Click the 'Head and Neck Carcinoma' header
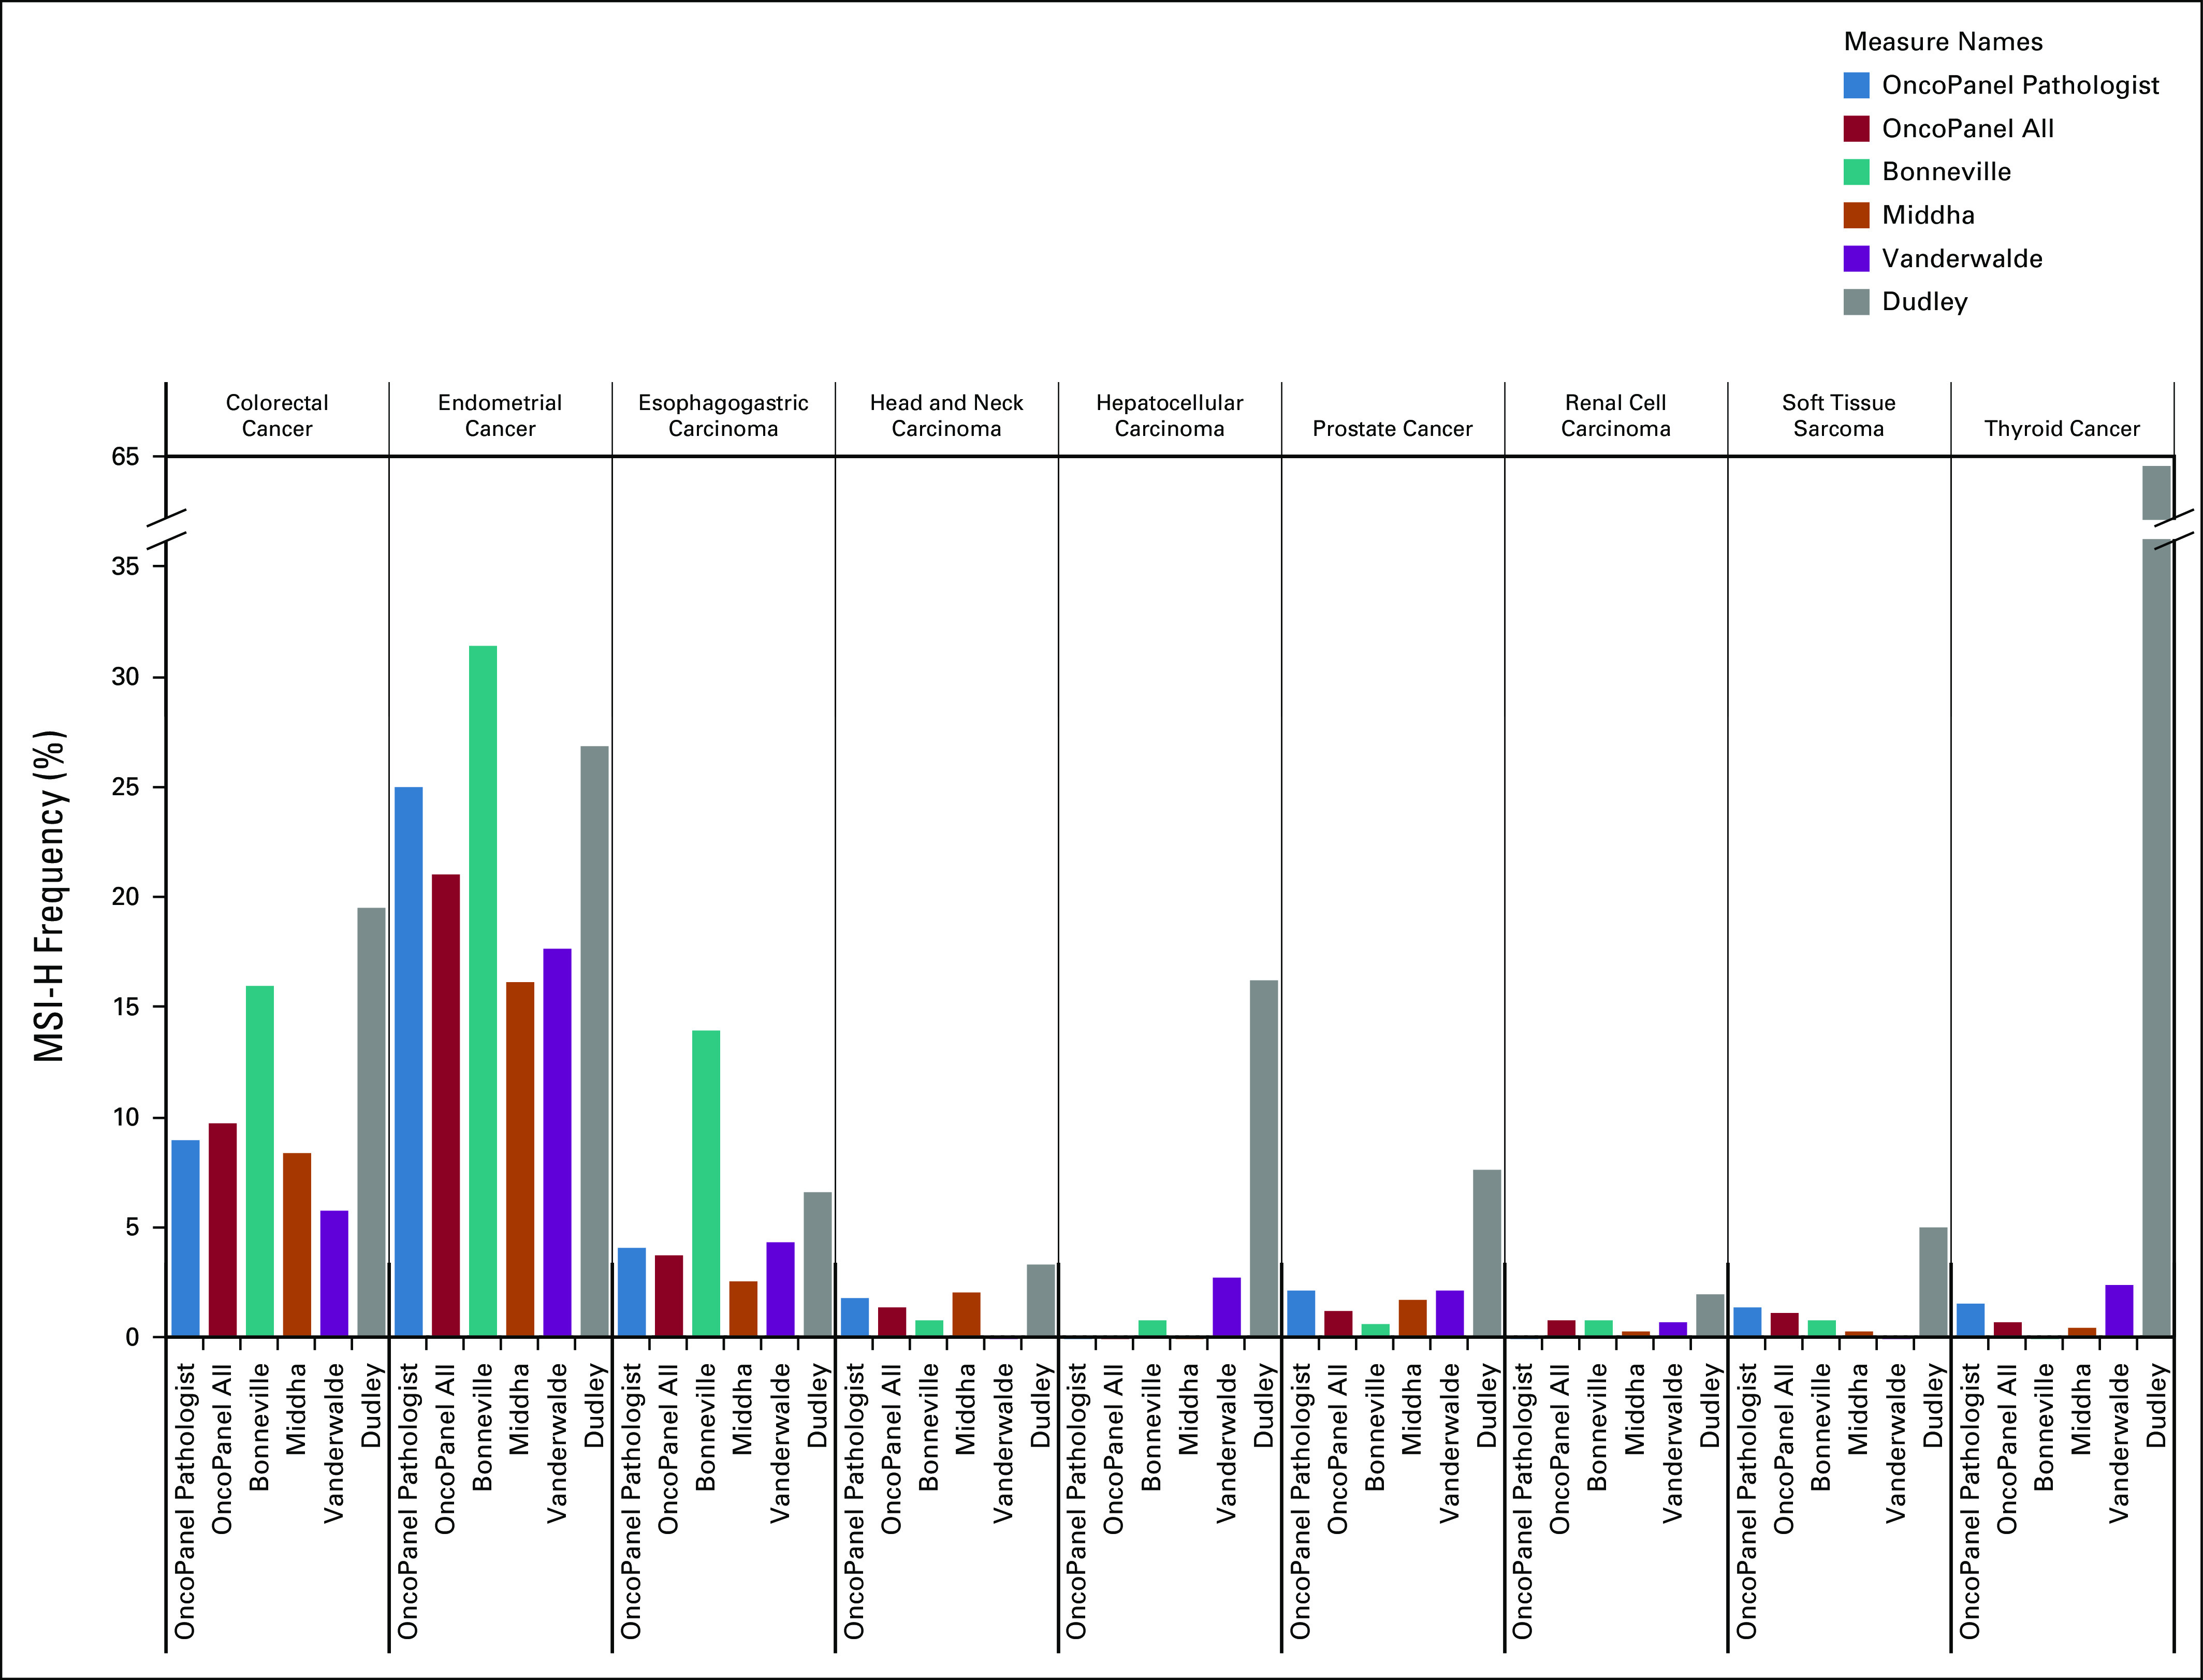 (946, 415)
